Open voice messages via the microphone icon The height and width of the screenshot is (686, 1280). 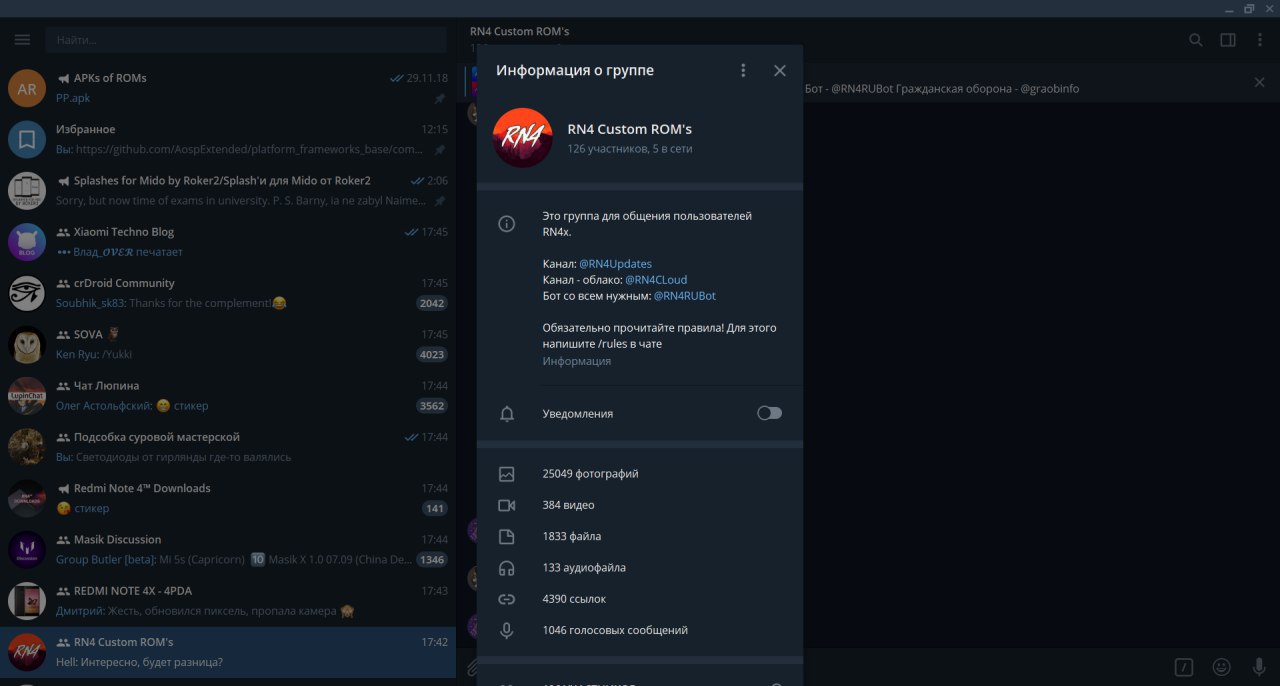pyautogui.click(x=507, y=630)
